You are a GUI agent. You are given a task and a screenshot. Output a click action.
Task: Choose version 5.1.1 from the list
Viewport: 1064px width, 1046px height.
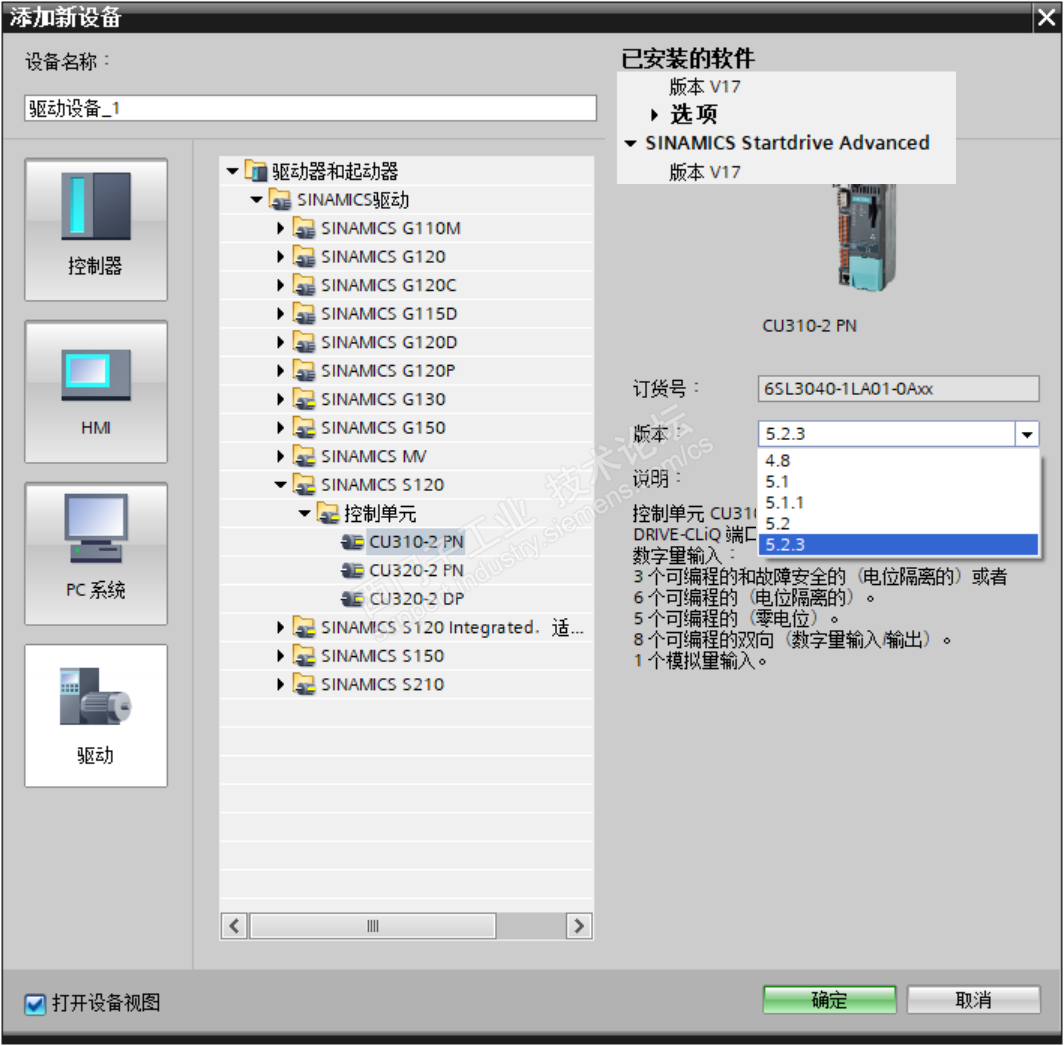pyautogui.click(x=898, y=502)
